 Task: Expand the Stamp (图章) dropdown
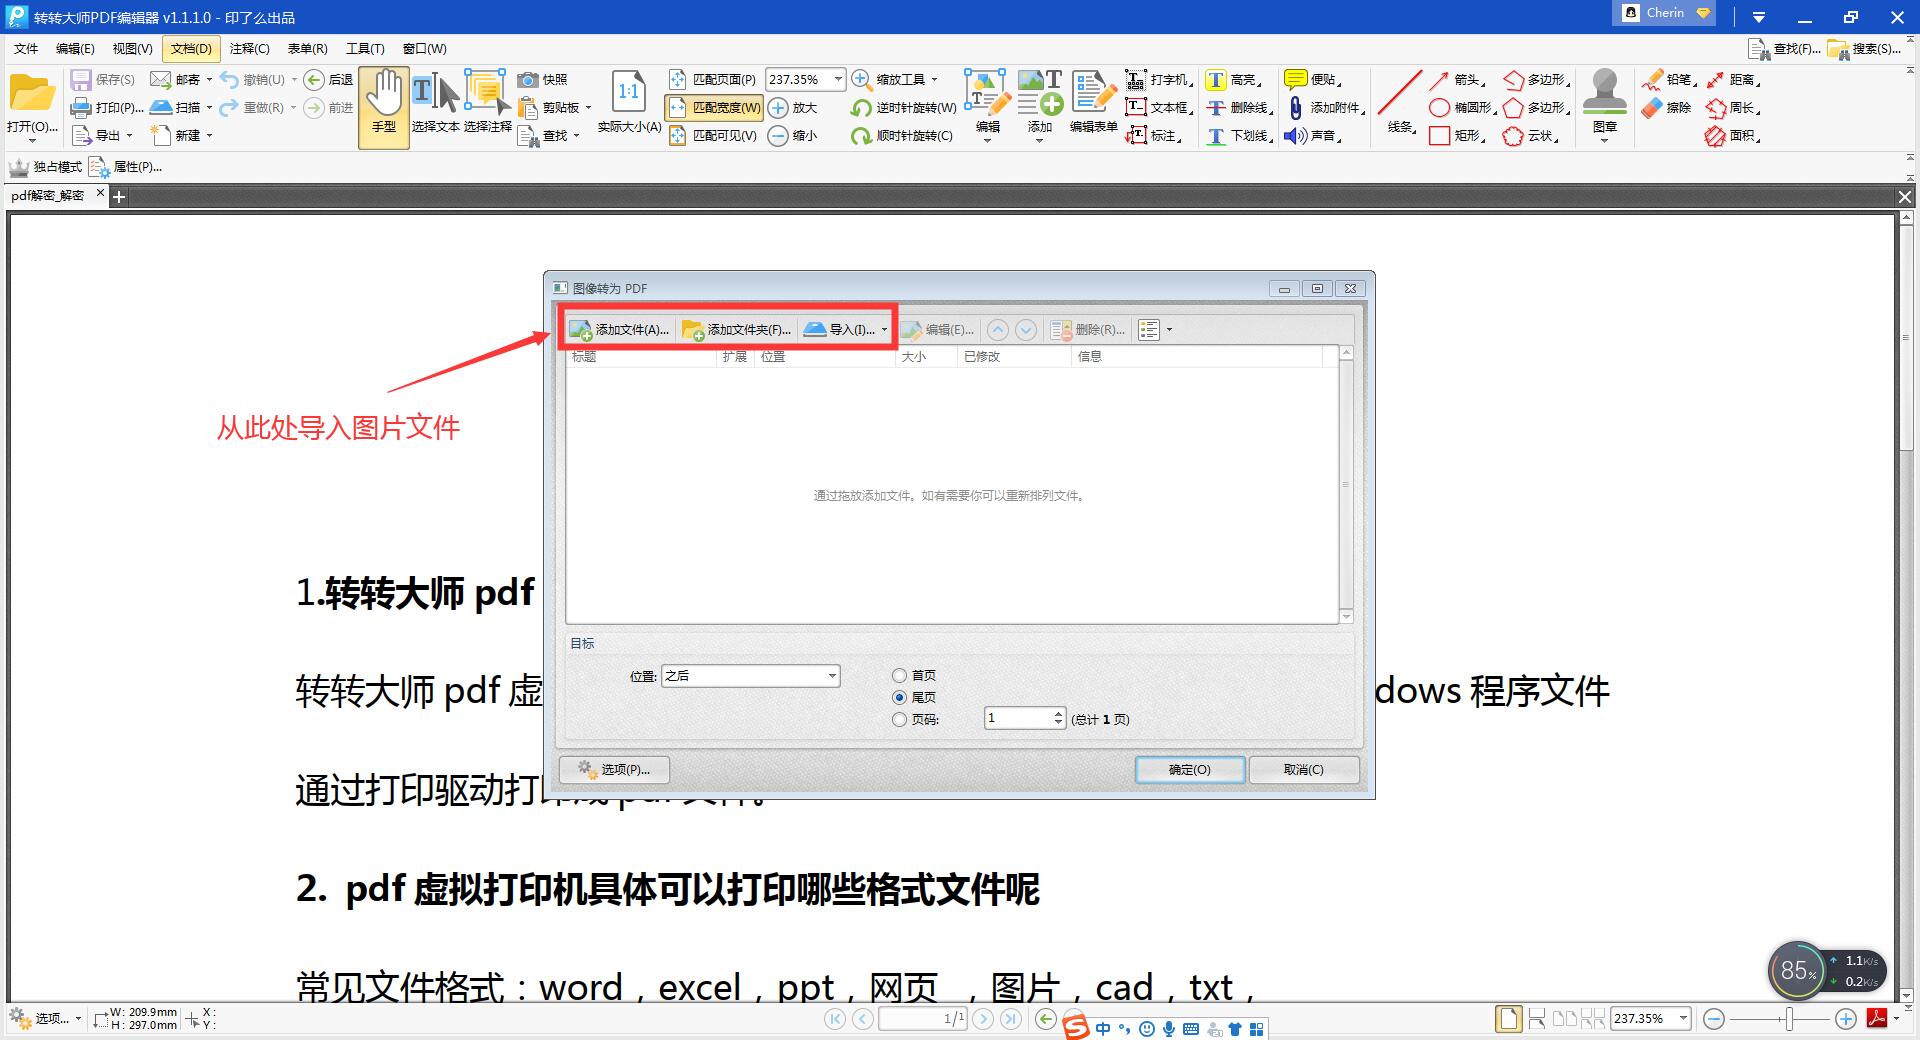coord(1604,141)
